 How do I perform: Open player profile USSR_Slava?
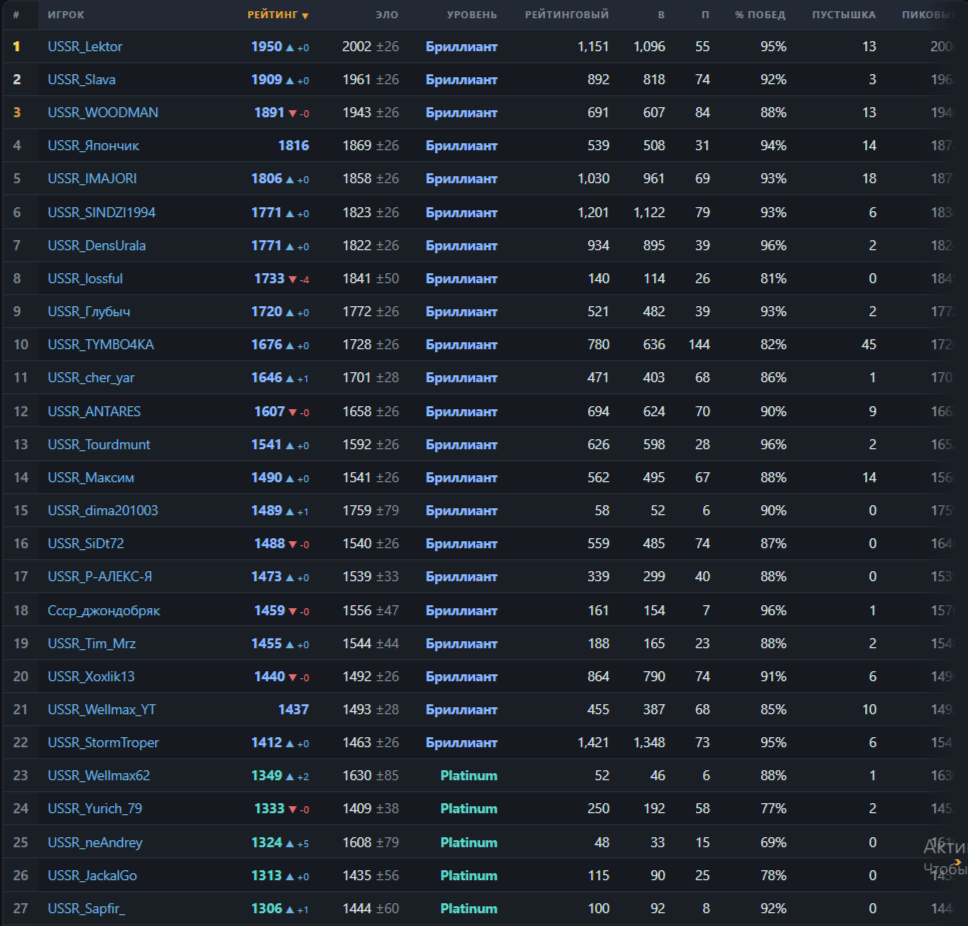(81, 80)
